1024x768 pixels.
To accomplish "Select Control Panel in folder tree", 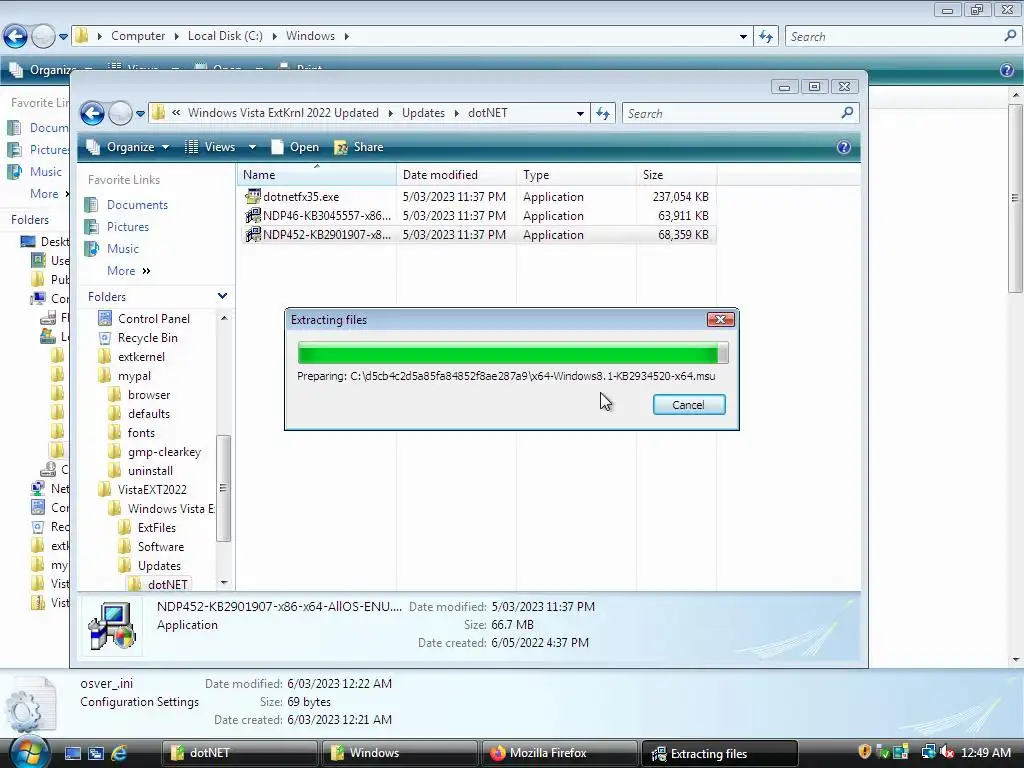I will click(154, 319).
